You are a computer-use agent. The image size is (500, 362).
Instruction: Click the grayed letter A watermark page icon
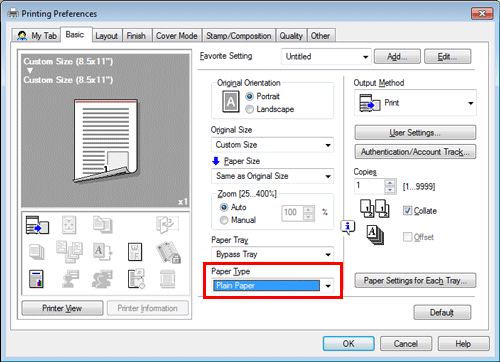[x=102, y=252]
